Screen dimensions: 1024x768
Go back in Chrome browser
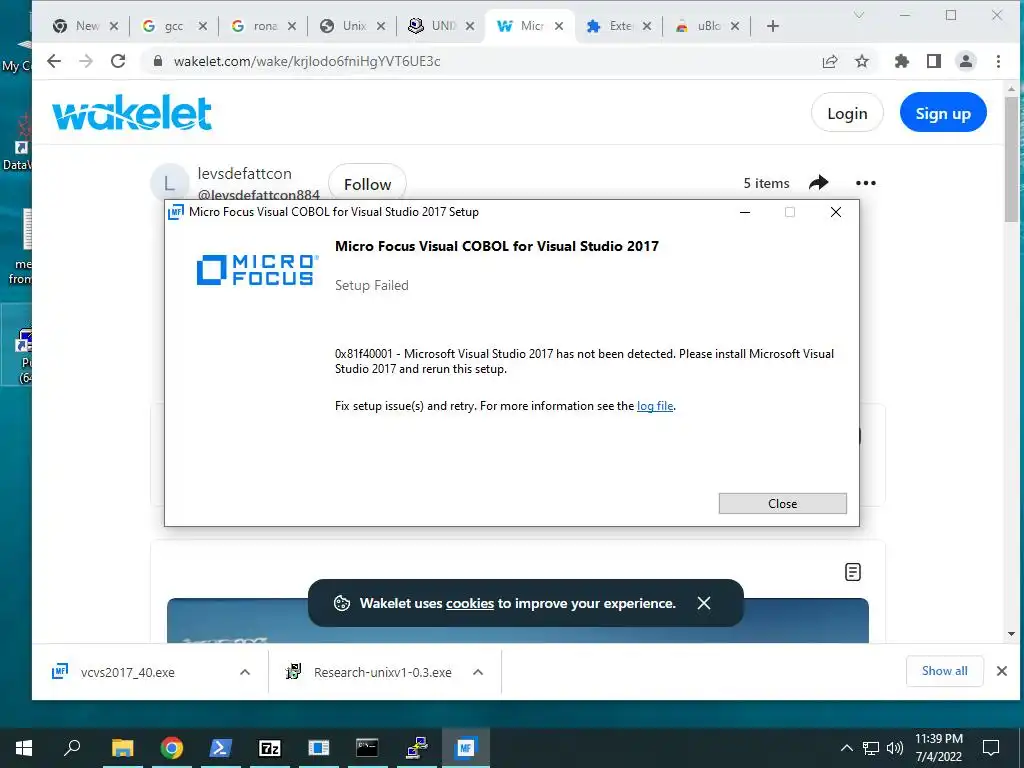tap(54, 61)
